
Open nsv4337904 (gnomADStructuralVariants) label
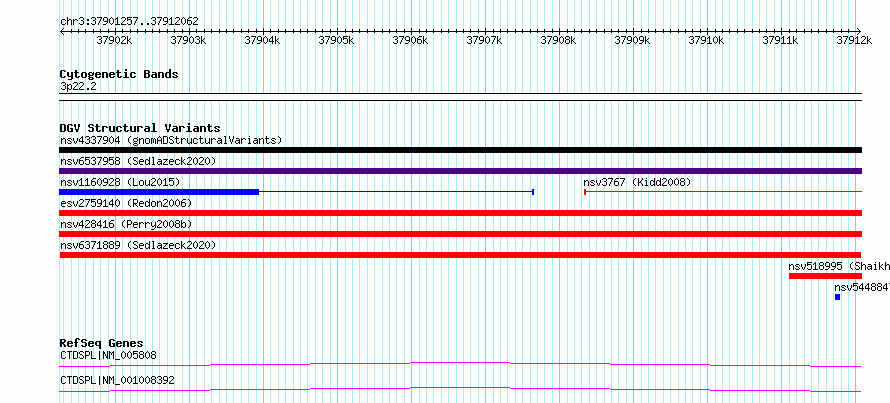pos(171,140)
